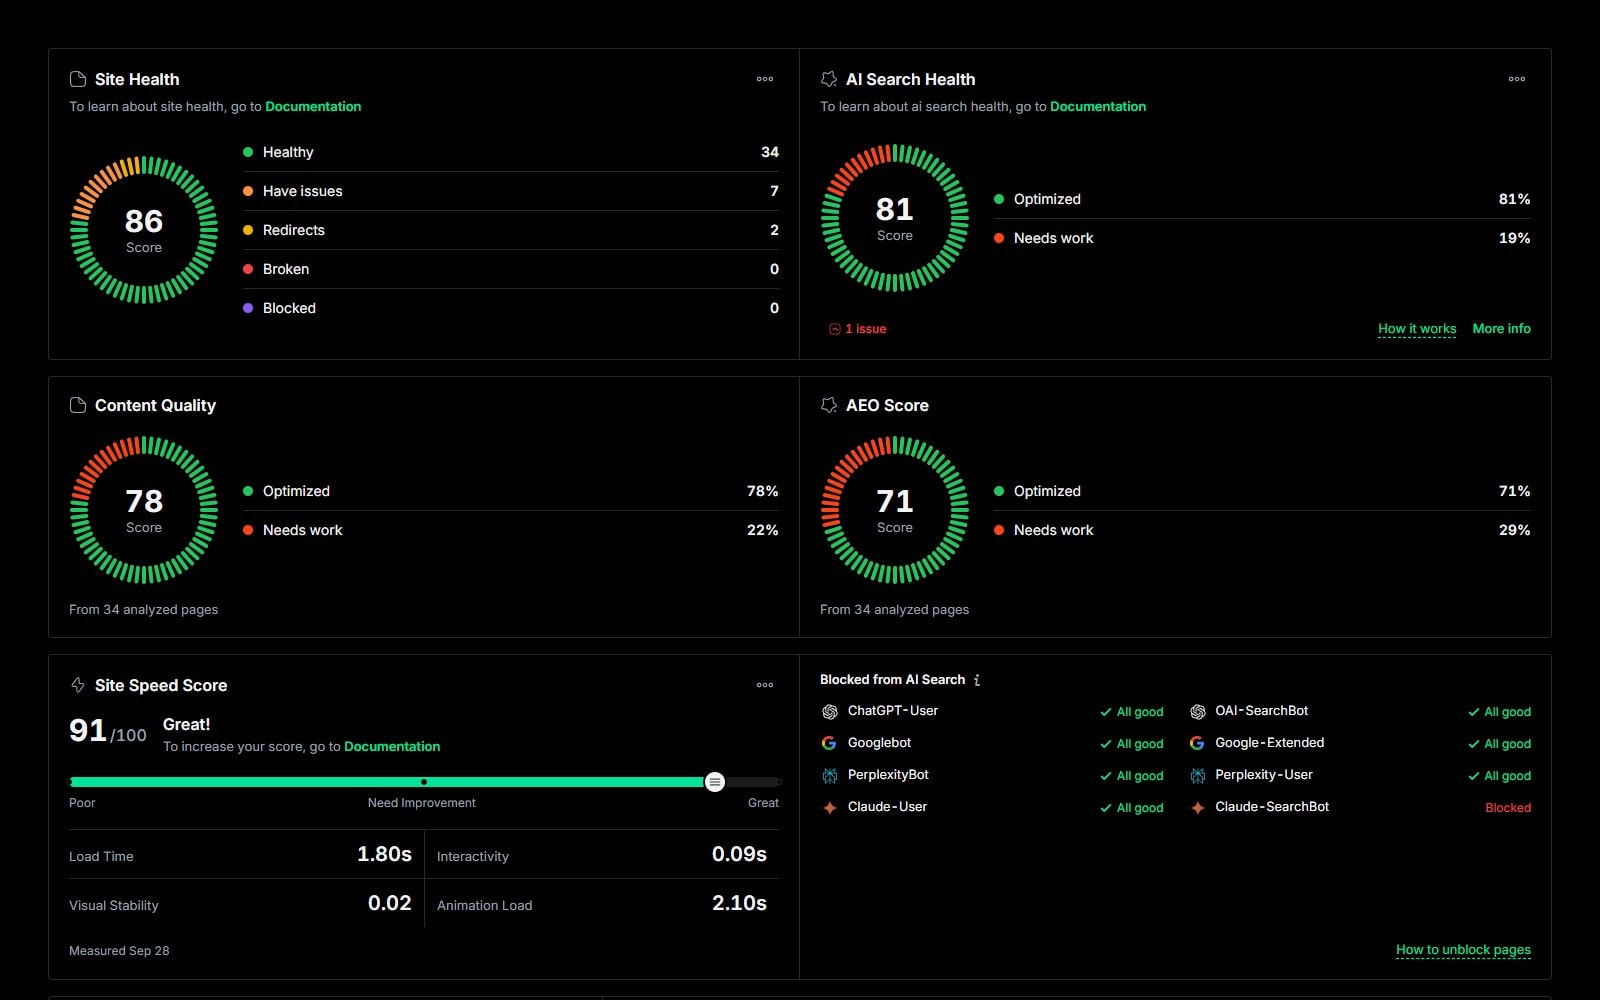
Task: Open Documentation link in Site Speed Score
Action: point(392,746)
